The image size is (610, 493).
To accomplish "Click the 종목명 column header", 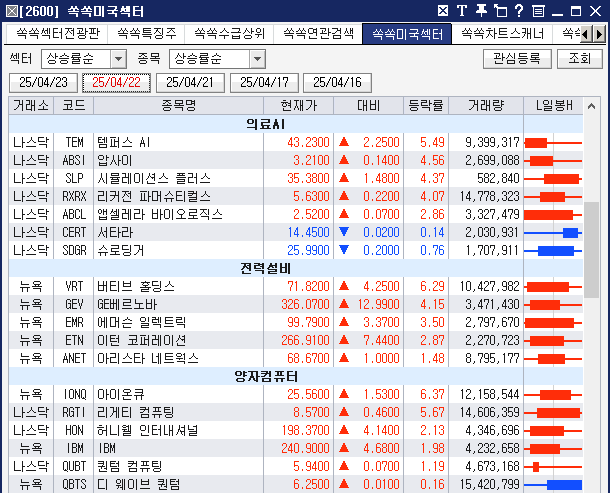I will point(179,105).
